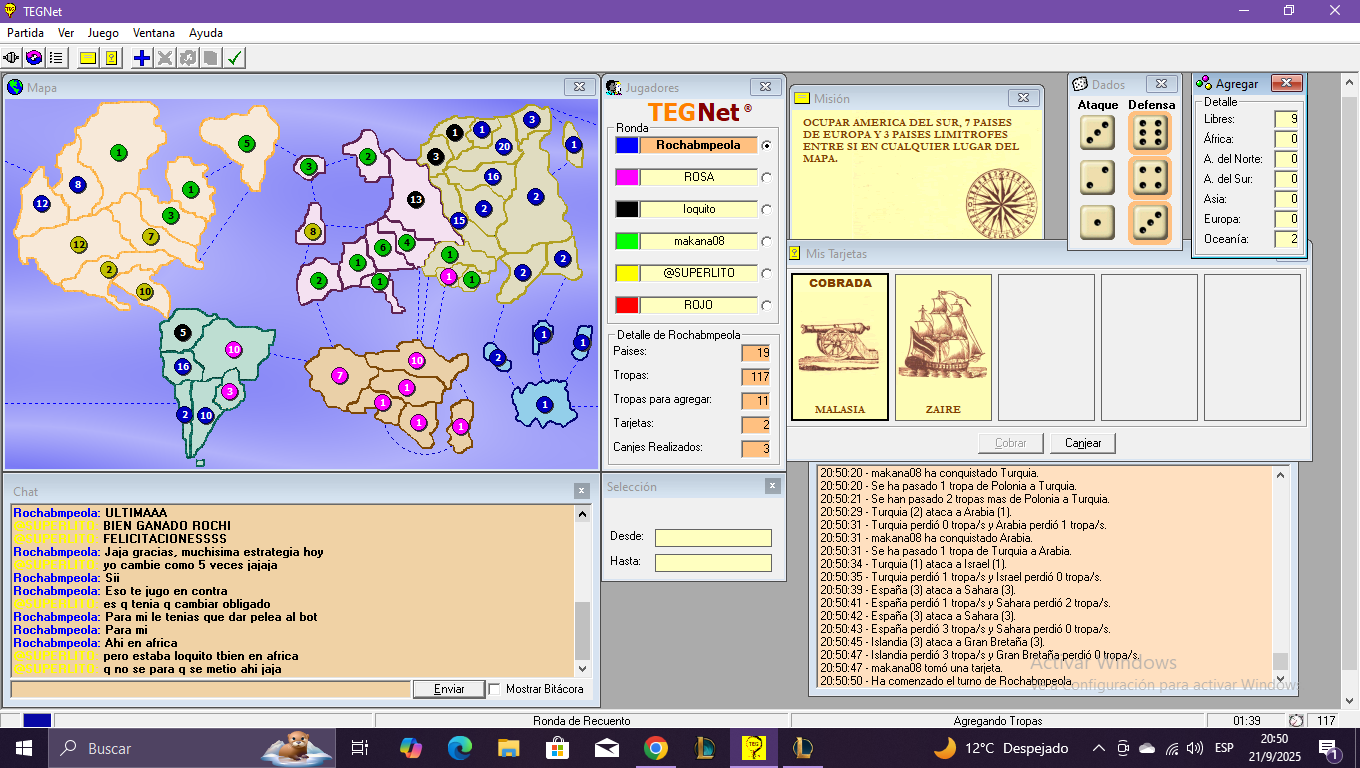Image resolution: width=1360 pixels, height=768 pixels.
Task: Click the yellow mission card toolbar icon
Action: pyautogui.click(x=88, y=58)
